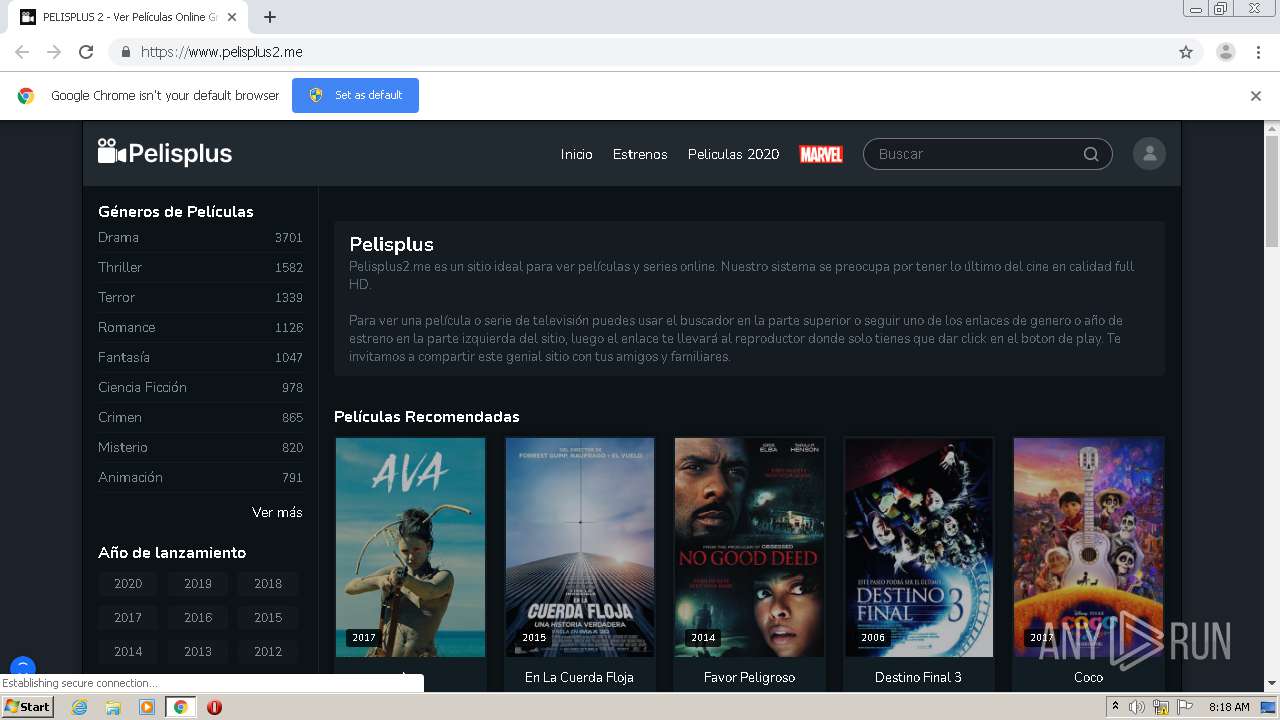Image resolution: width=1280 pixels, height=720 pixels.
Task: Click the Pelisplus camera logo
Action: (x=165, y=153)
